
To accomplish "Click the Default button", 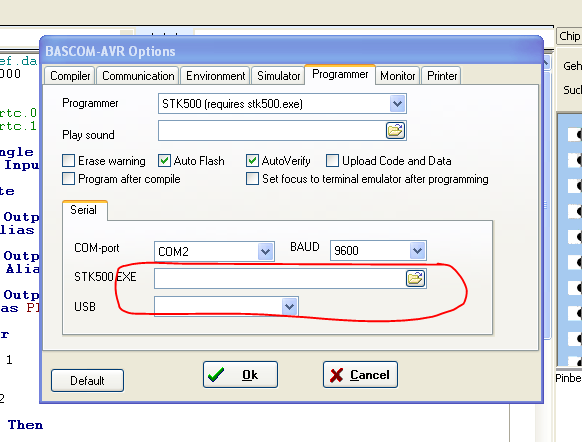I will point(87,380).
